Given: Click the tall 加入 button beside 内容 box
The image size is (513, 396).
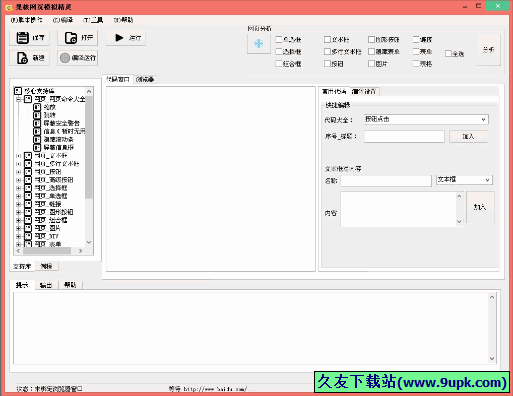Looking at the screenshot, I should click(x=480, y=207).
